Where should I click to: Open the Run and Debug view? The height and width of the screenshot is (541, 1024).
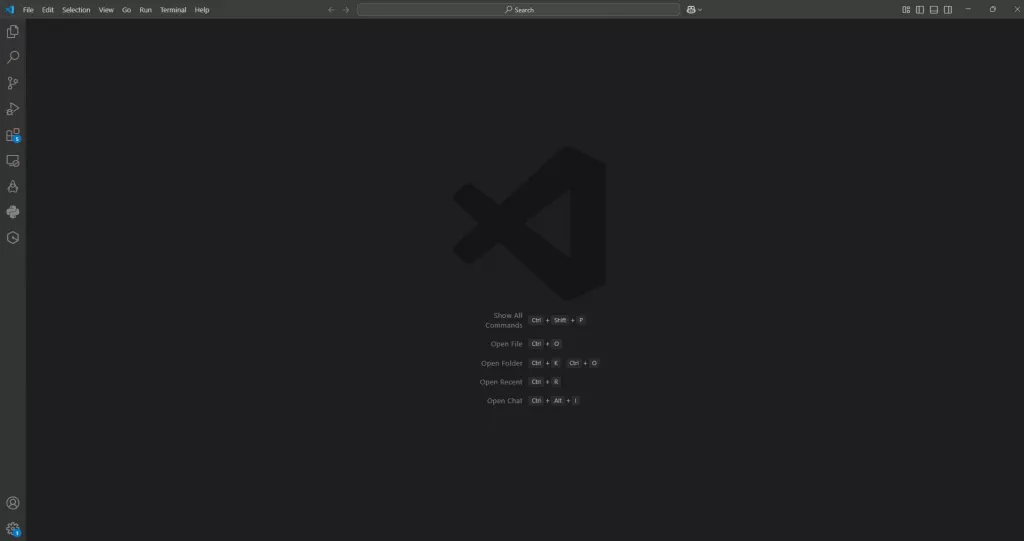click(13, 109)
